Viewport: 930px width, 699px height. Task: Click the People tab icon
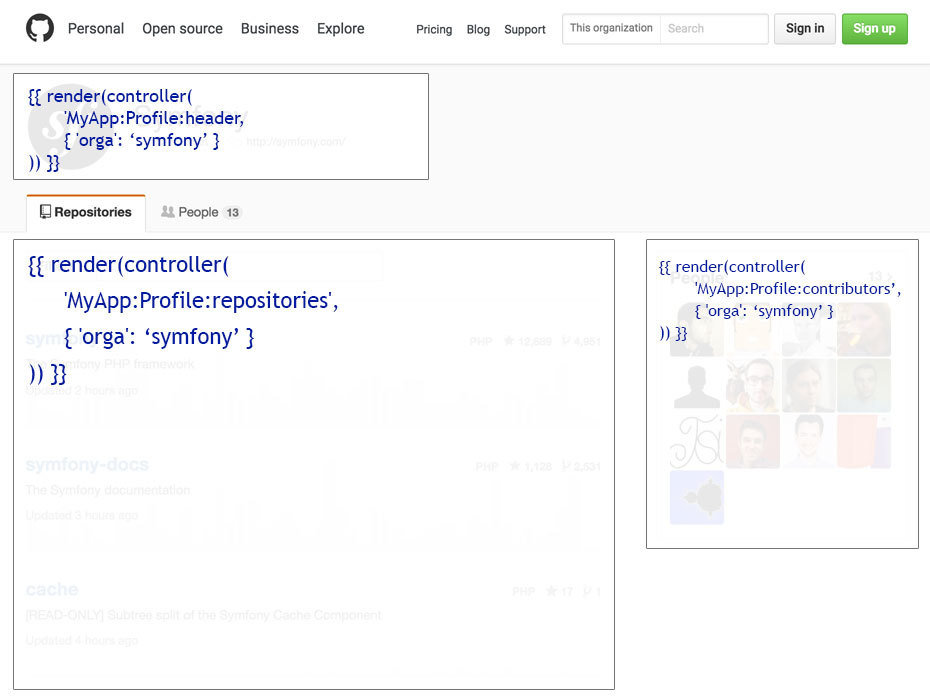click(x=168, y=212)
